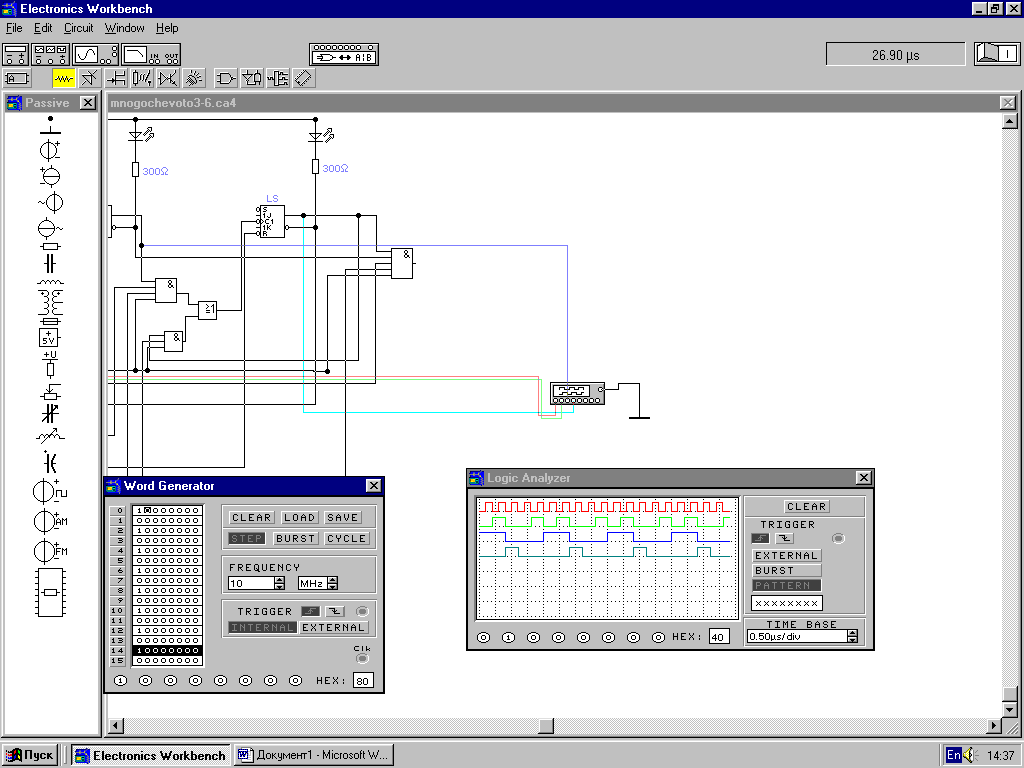Open the custom parts bin icon
This screenshot has width=1024, height=768.
point(17,79)
